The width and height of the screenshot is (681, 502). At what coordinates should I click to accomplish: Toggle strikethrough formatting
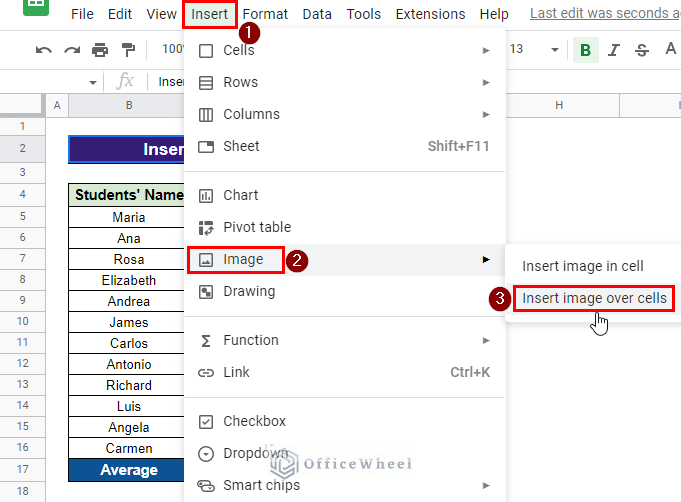(642, 50)
